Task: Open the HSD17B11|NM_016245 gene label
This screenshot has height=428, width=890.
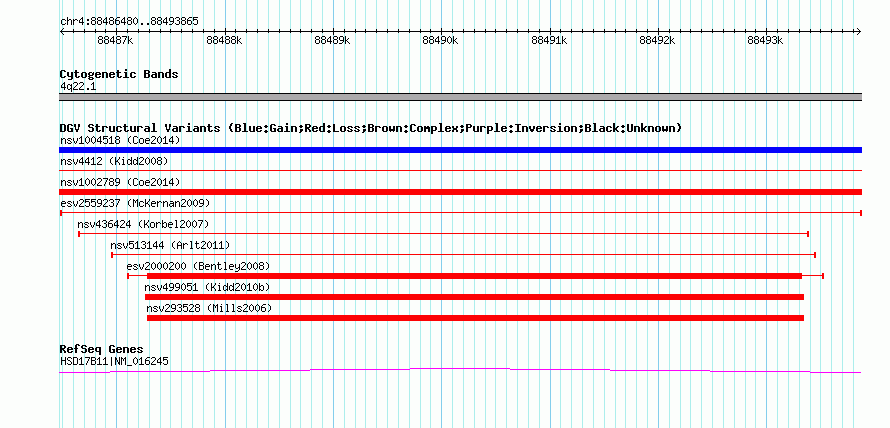Action: tap(114, 361)
